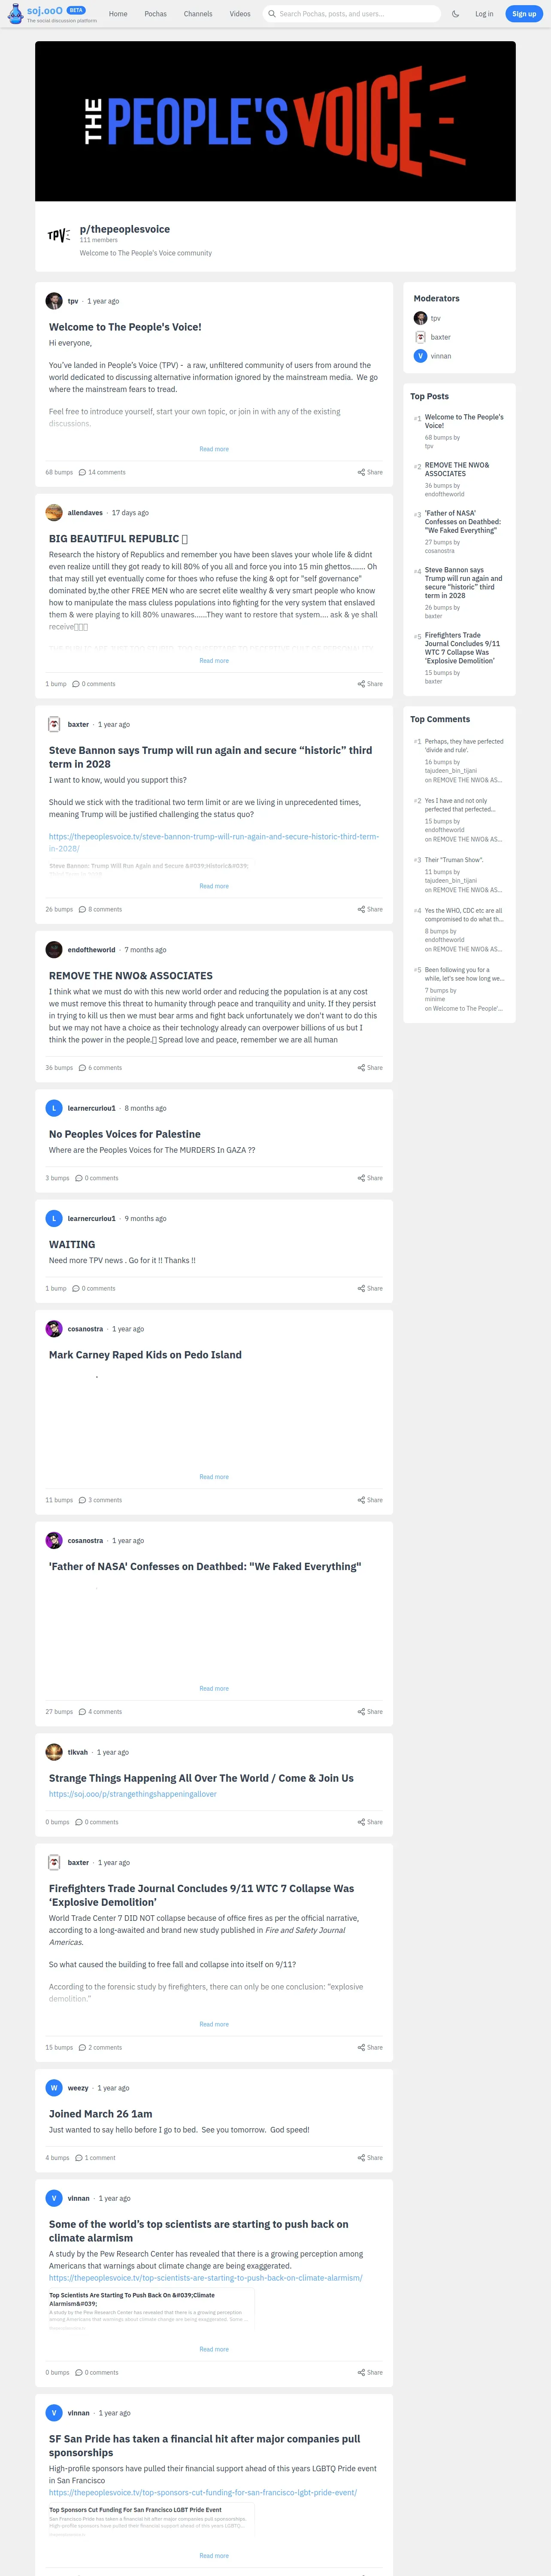Click baxter's avatar in Moderators list
The width and height of the screenshot is (551, 2576).
tap(420, 337)
